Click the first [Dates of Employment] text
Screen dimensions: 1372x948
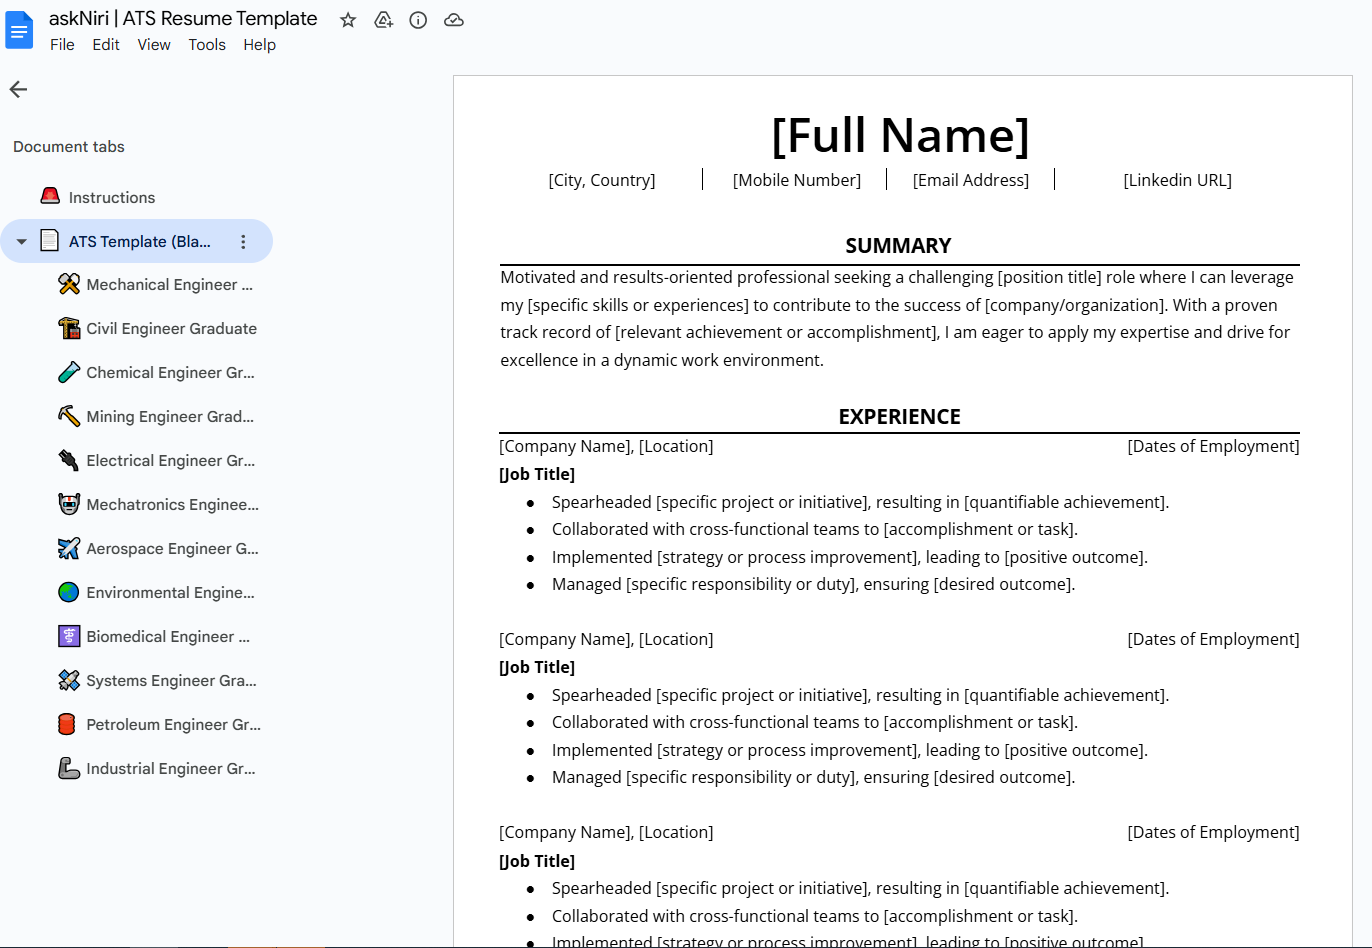click(1213, 446)
